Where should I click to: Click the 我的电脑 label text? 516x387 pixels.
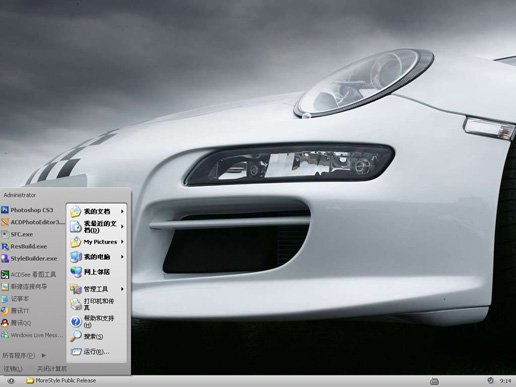pos(97,257)
